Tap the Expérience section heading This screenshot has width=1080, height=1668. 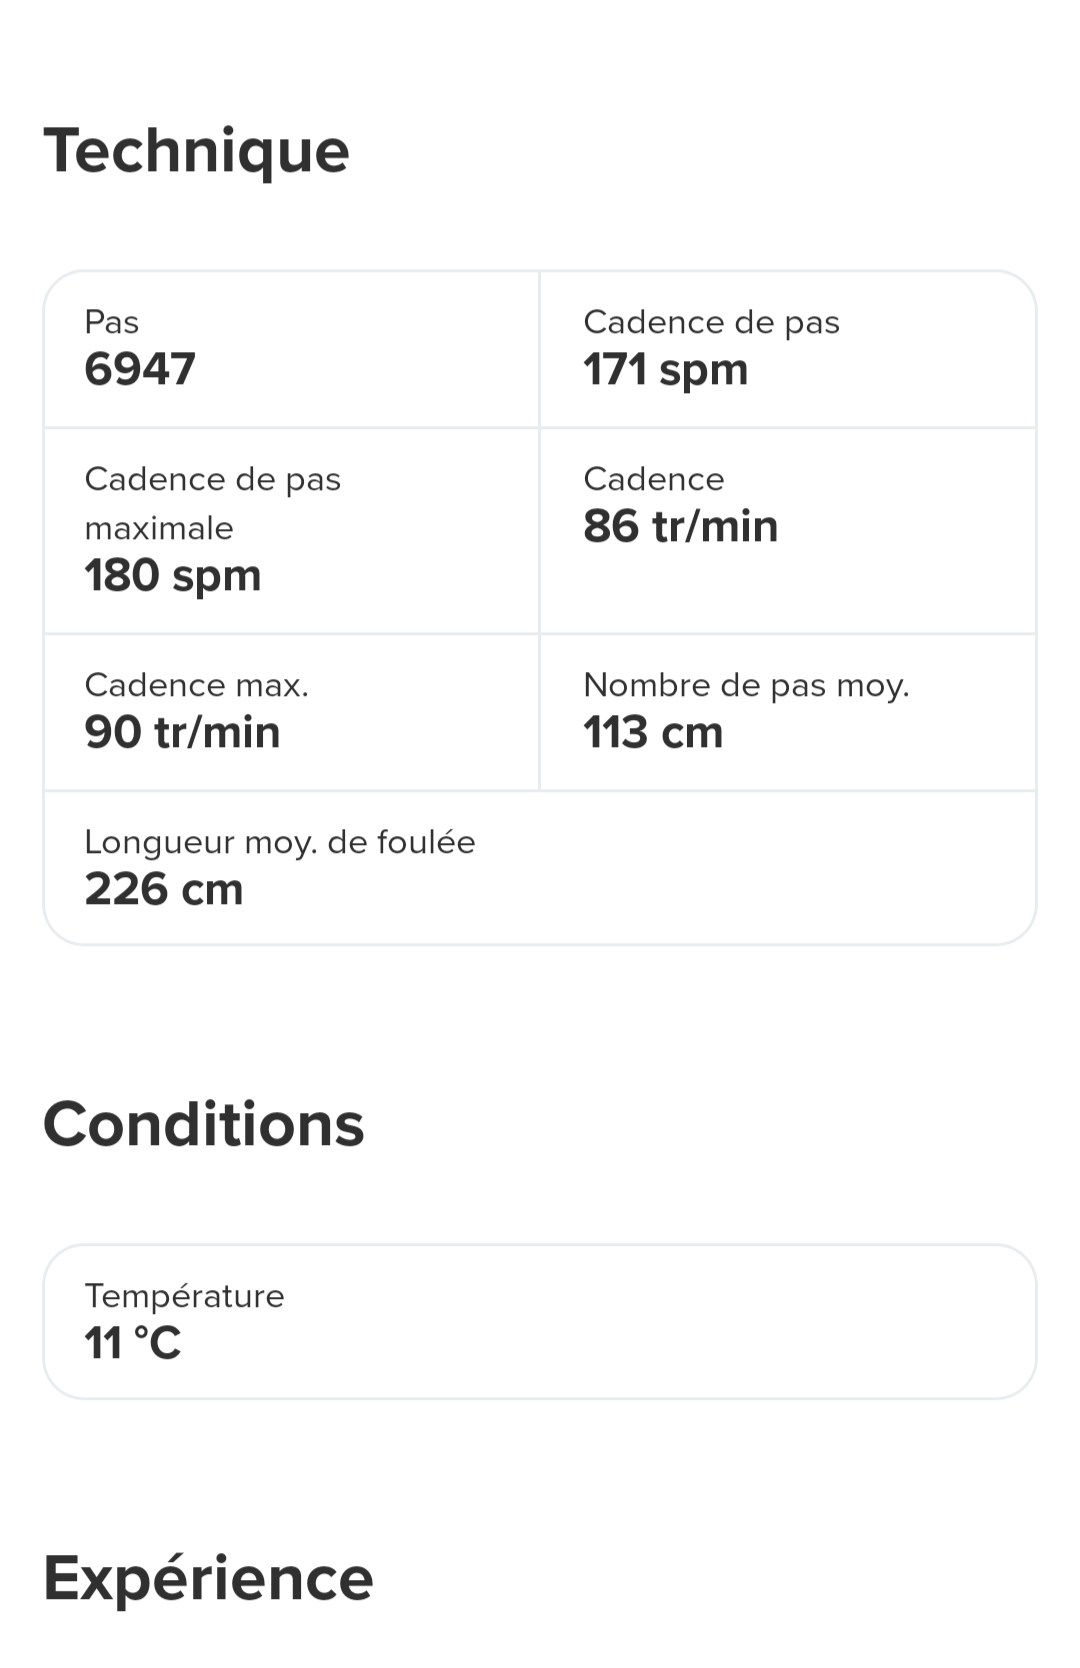(x=208, y=1578)
